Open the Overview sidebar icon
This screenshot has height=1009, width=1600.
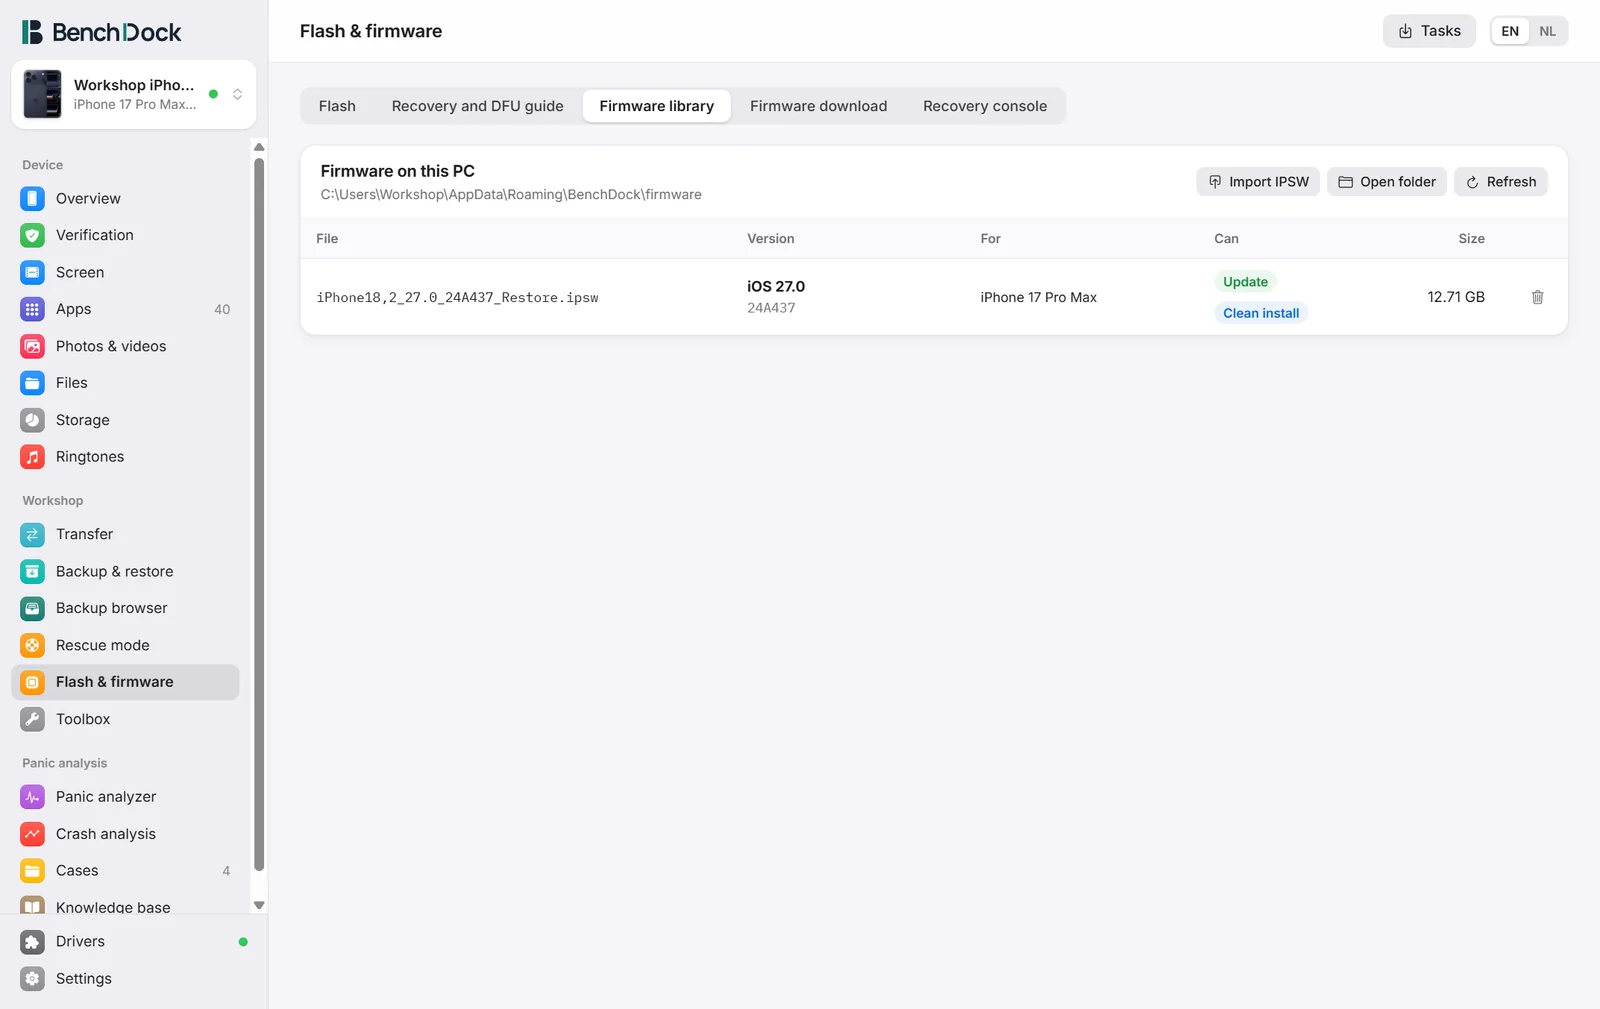32,199
